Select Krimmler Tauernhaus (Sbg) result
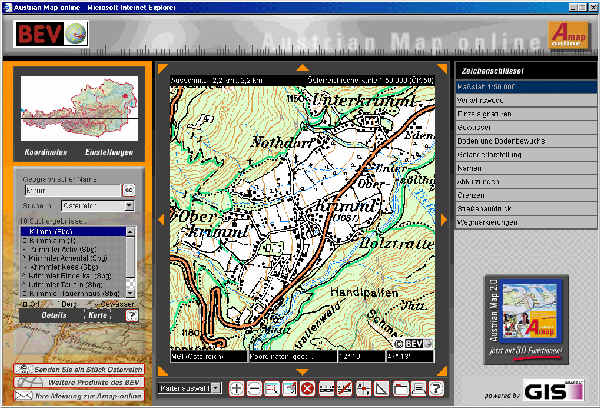 pyautogui.click(x=73, y=293)
